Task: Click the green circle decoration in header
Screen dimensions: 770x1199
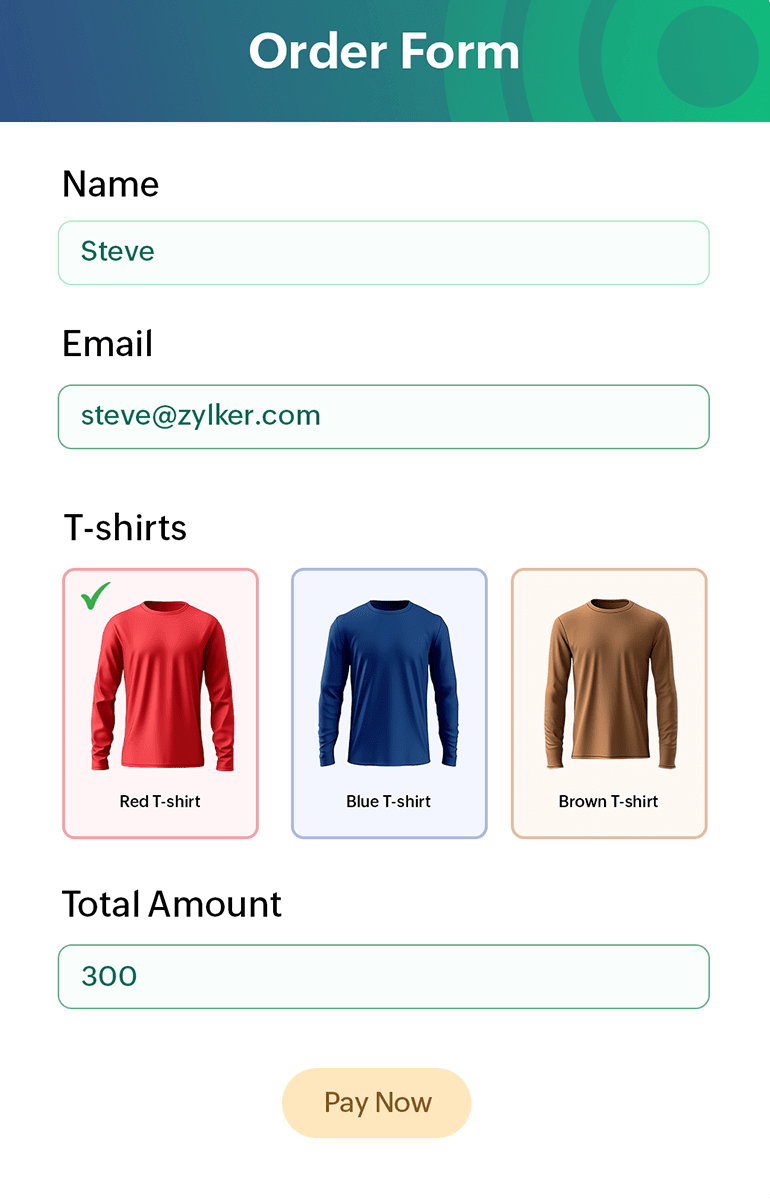Action: [708, 57]
